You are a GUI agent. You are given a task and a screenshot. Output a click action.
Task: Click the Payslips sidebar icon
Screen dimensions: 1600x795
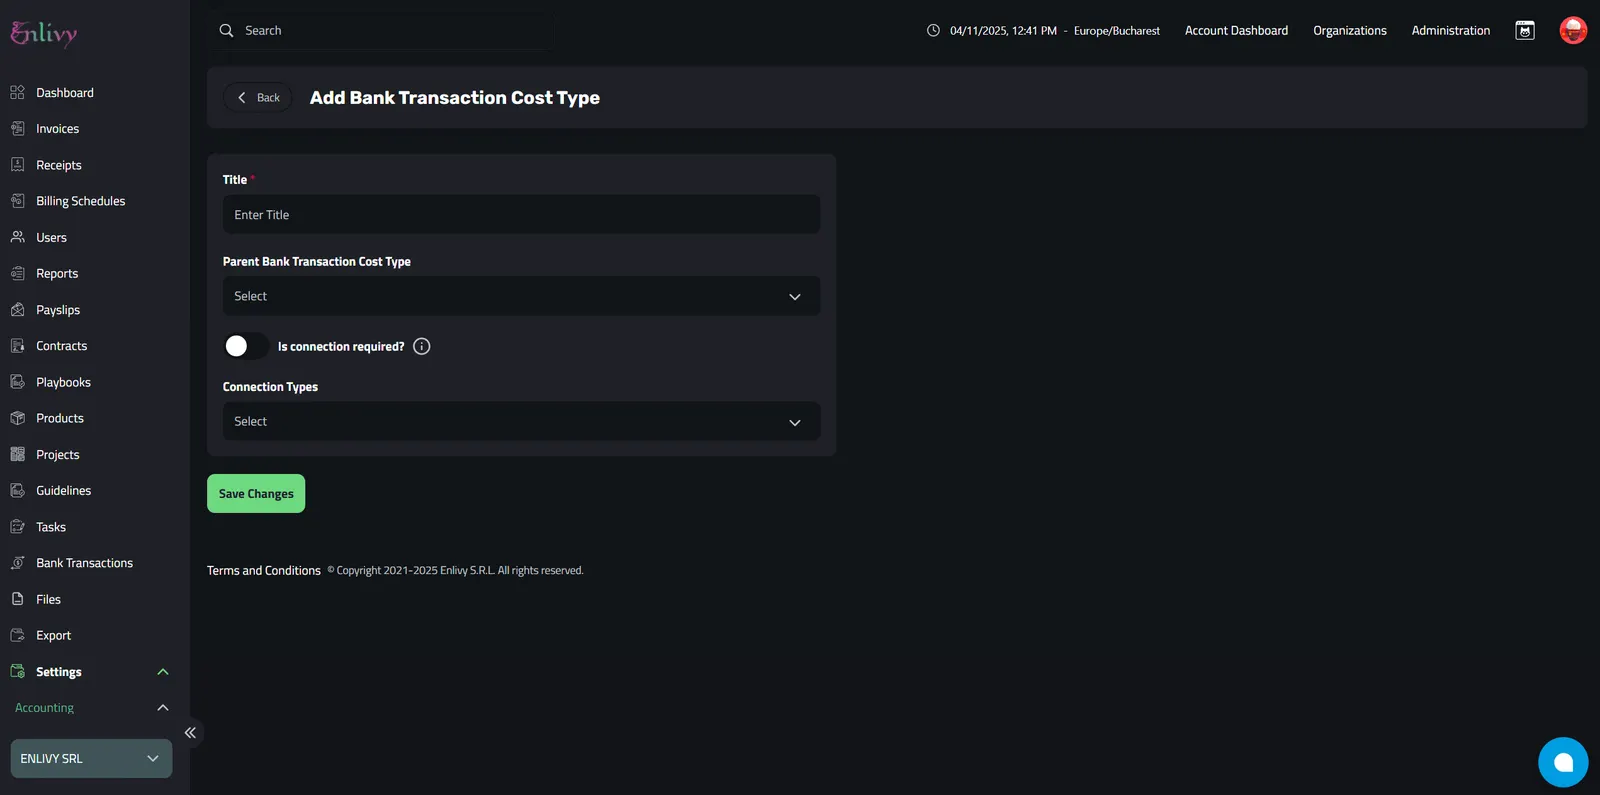[x=17, y=310]
